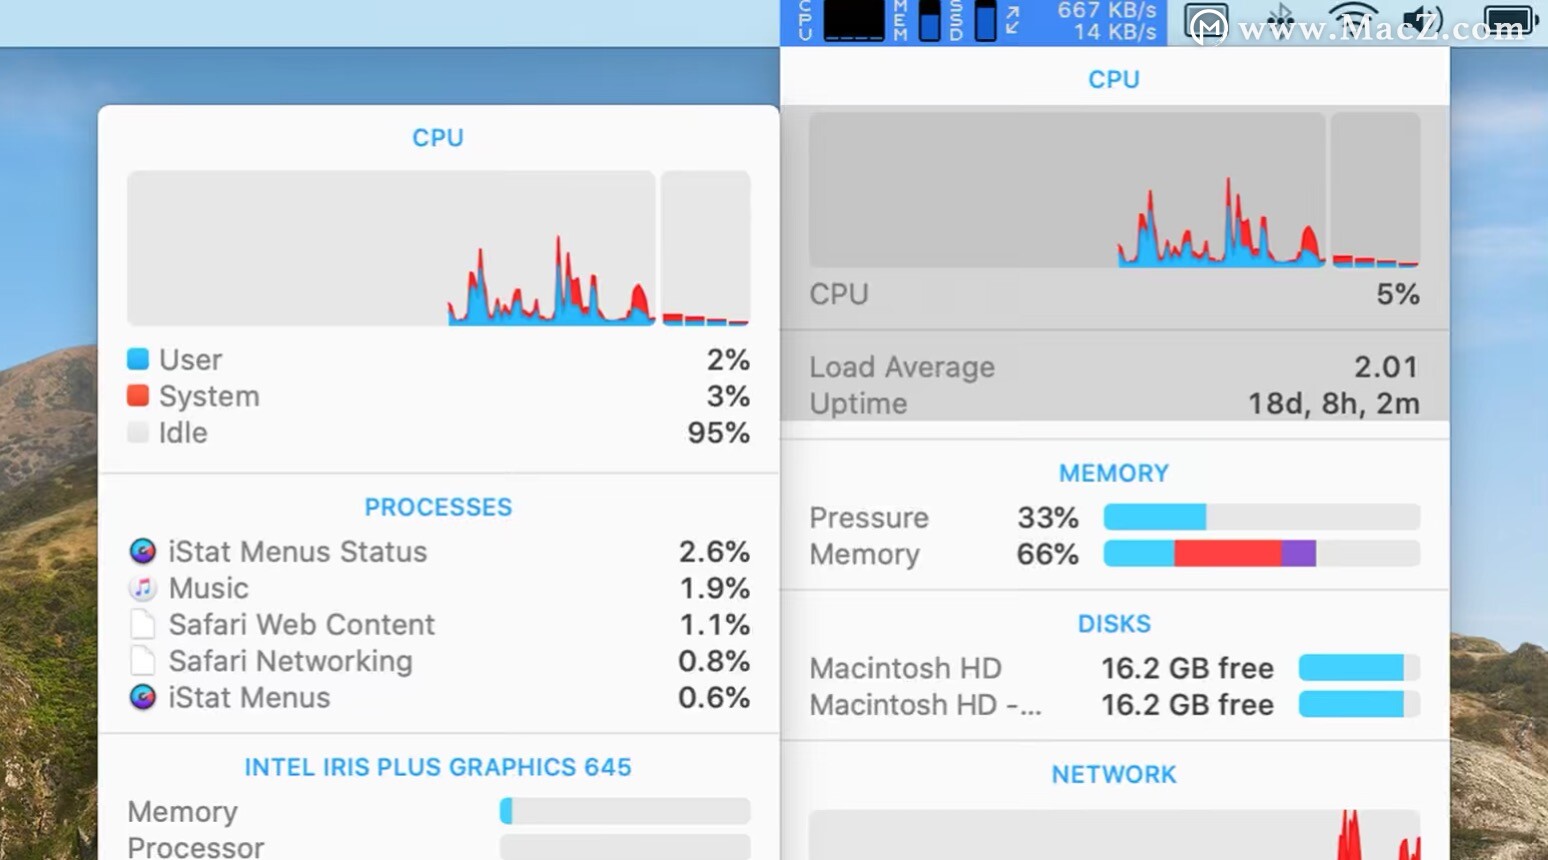The width and height of the screenshot is (1548, 860).
Task: Open the MEM bar in the menu bar
Action: pos(929,21)
